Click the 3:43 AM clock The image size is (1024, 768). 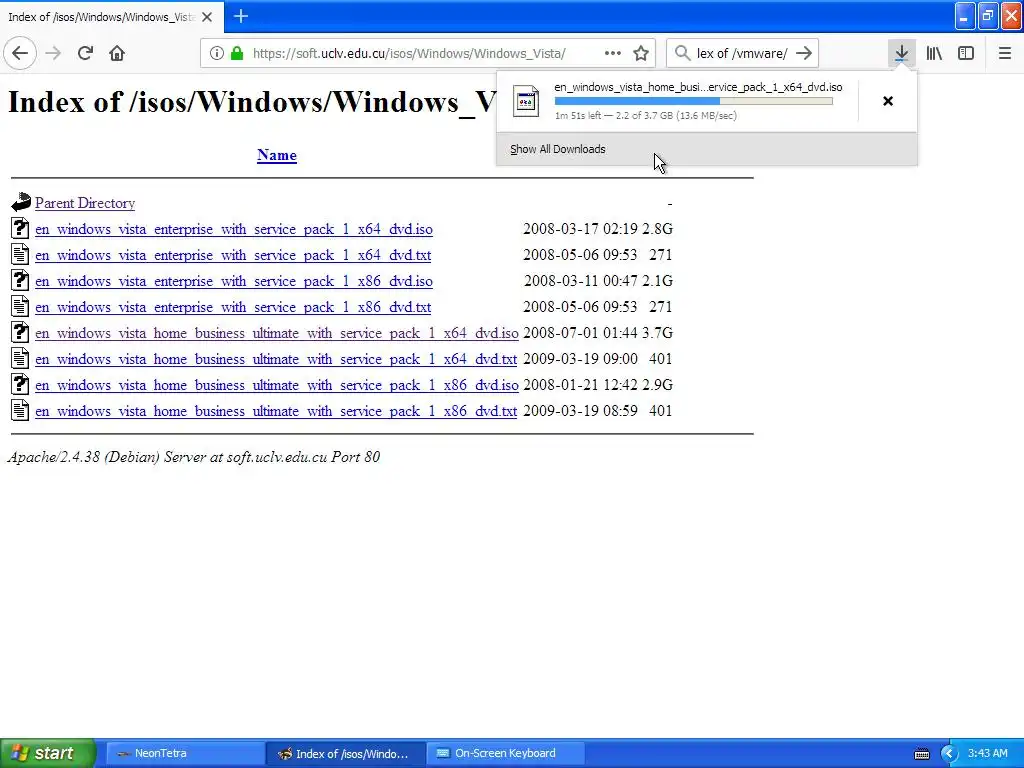pos(987,753)
